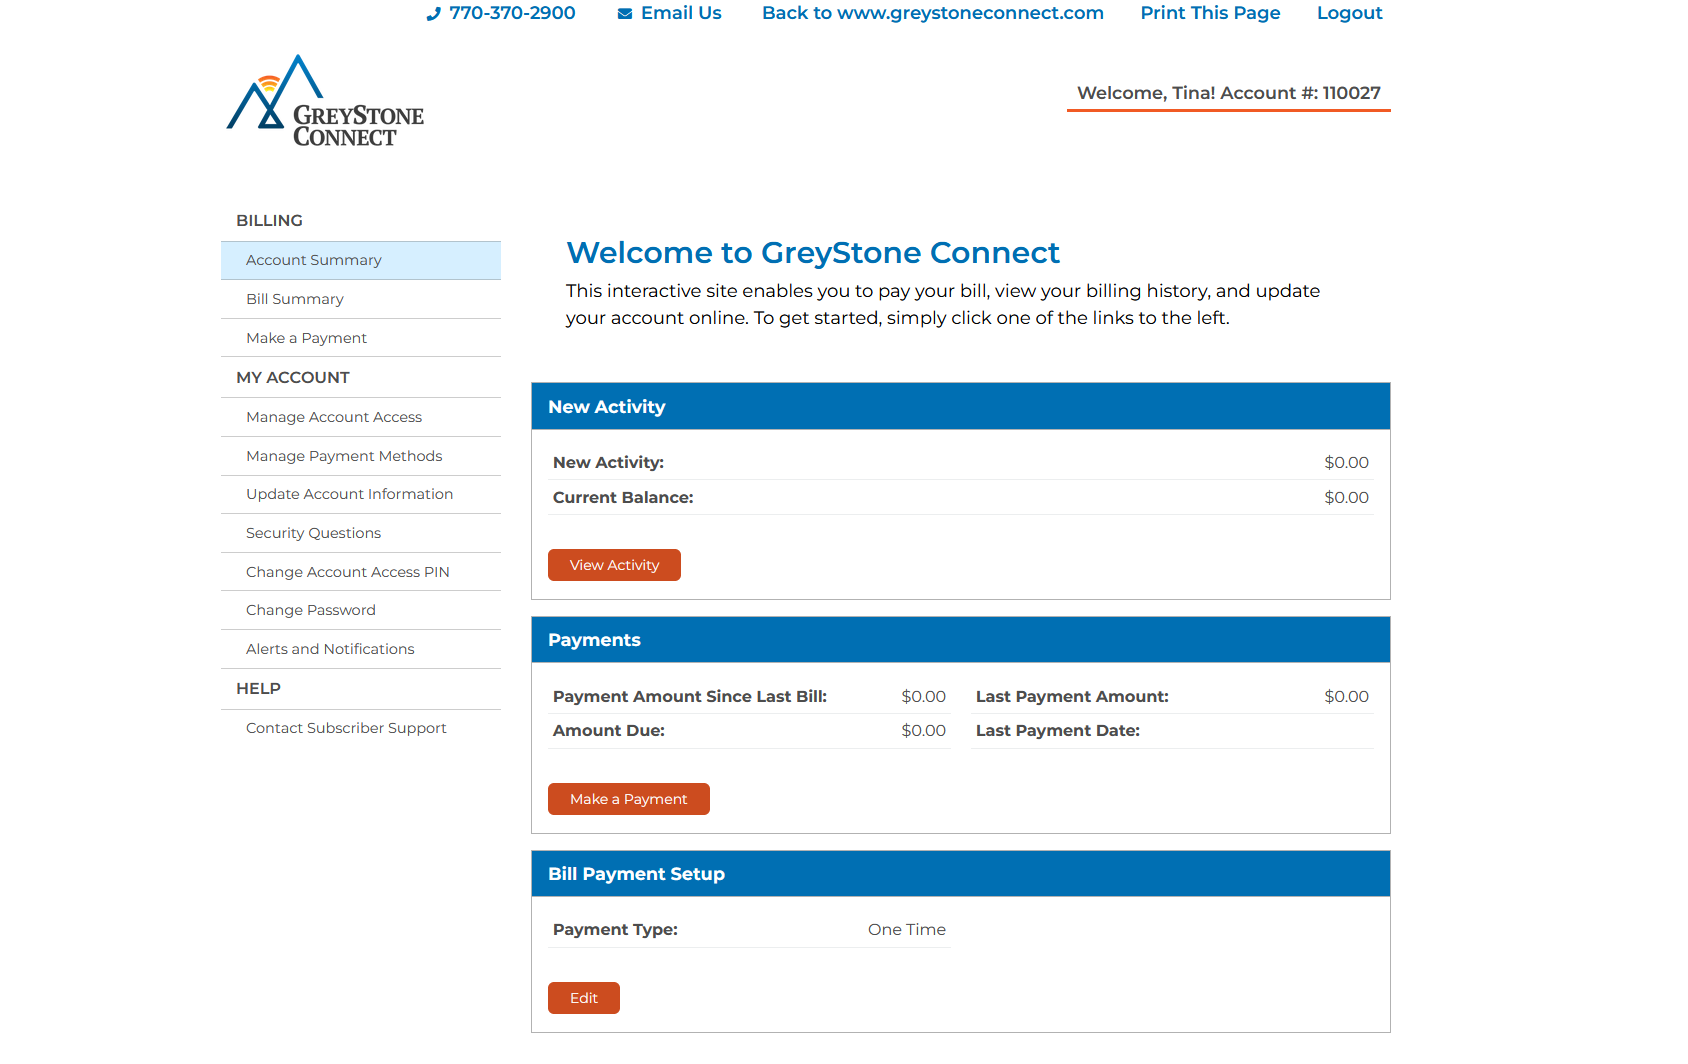Open Contact Subscriber Support
Image resolution: width=1688 pixels, height=1064 pixels.
361,728
